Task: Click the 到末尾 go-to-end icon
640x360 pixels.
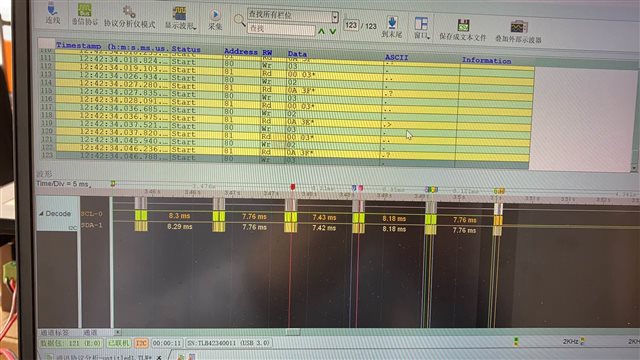Action: click(x=392, y=23)
